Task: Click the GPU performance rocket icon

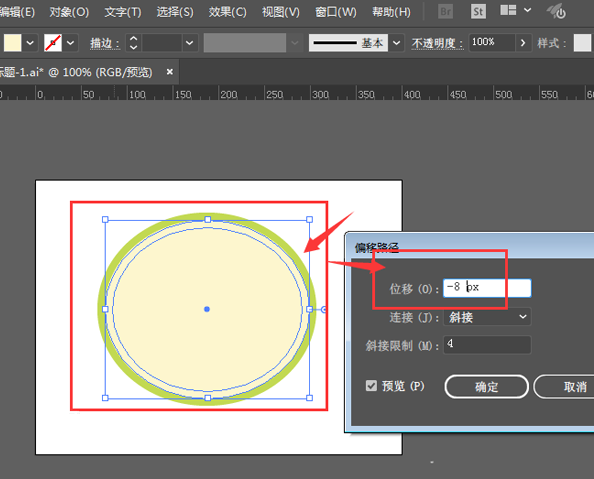Action: point(556,11)
